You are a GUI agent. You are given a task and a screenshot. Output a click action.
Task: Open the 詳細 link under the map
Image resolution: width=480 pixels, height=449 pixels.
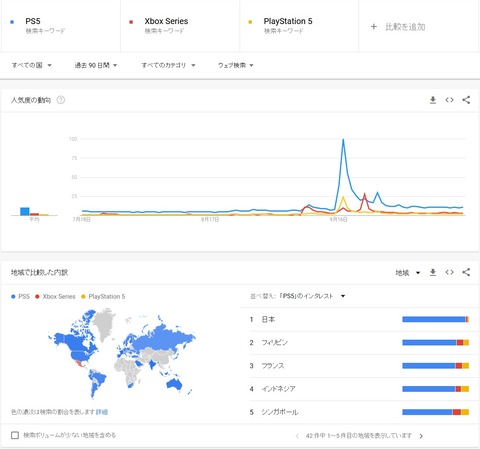point(102,412)
